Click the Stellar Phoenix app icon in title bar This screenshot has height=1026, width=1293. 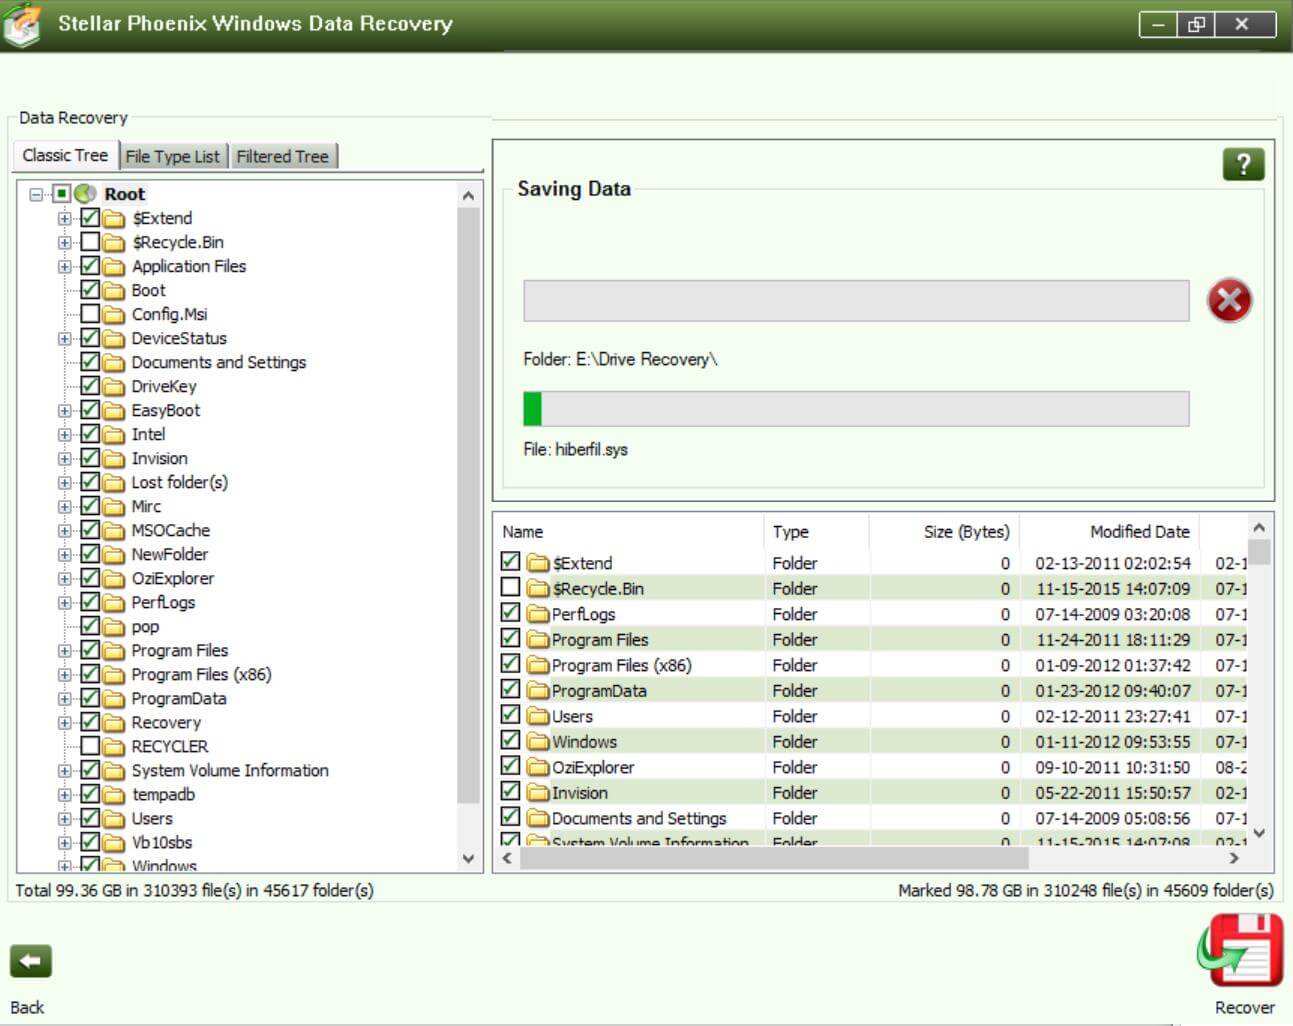22,24
